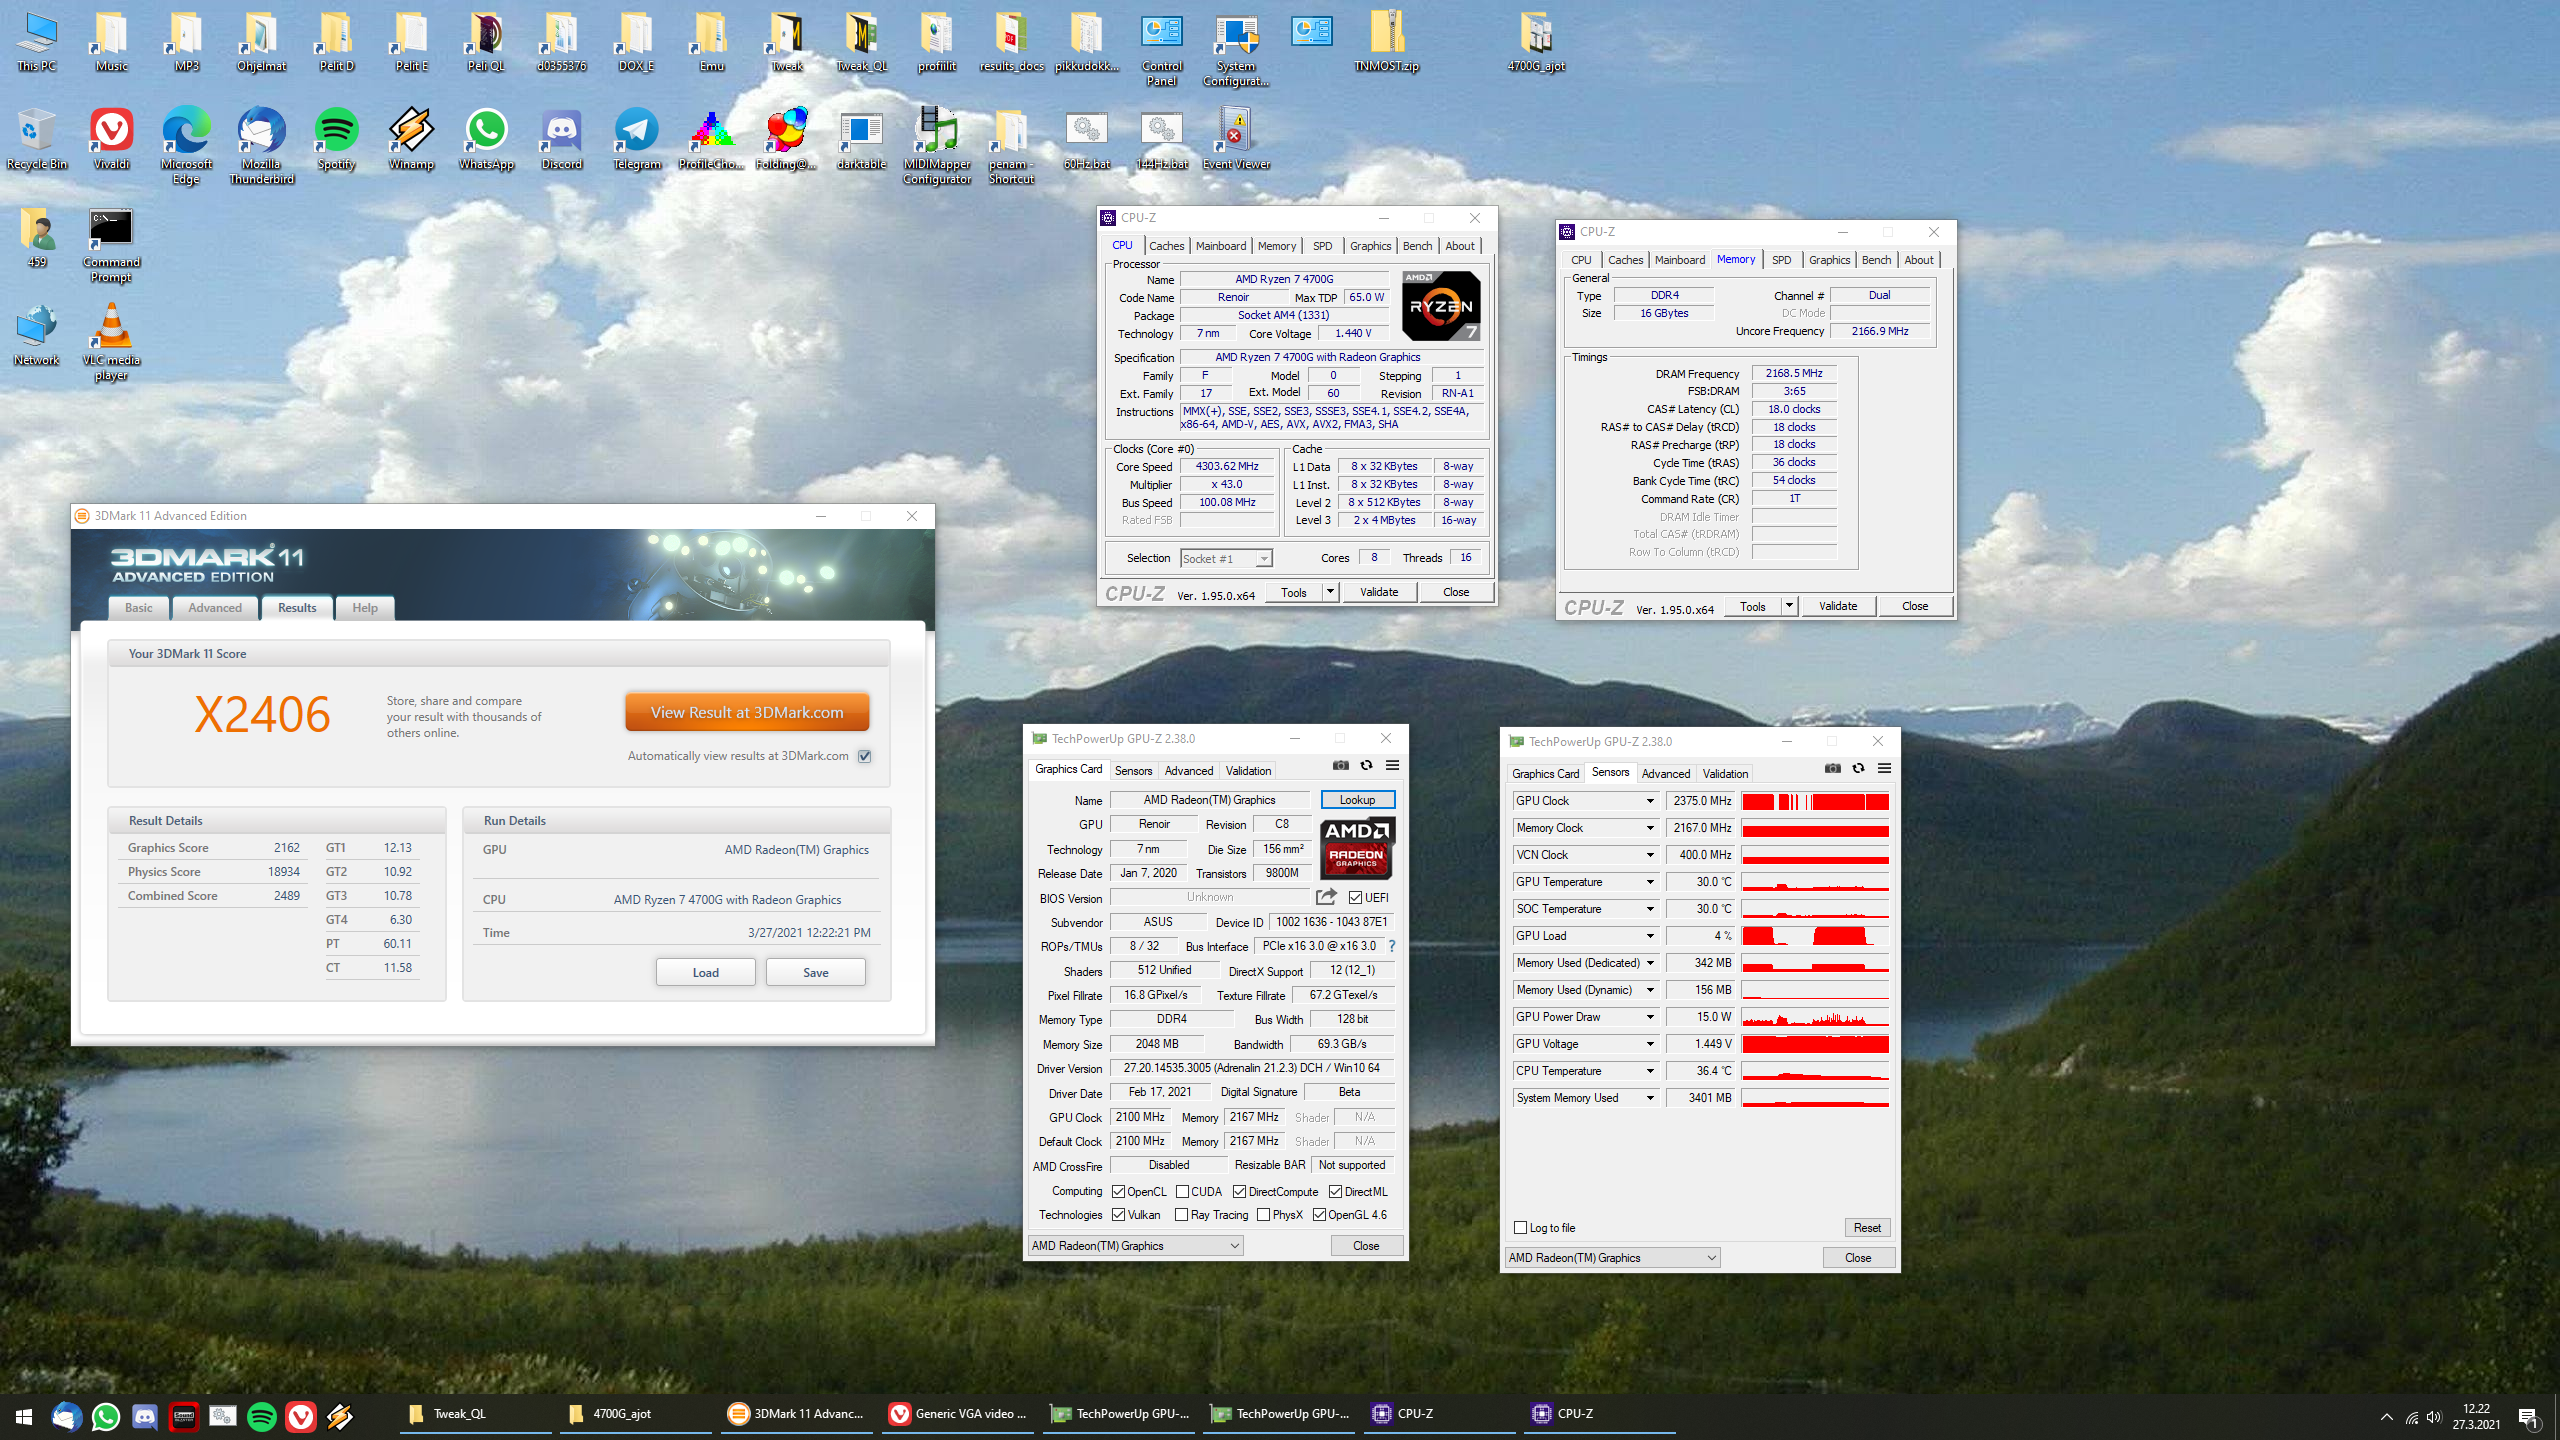Viewport: 2560px width, 1440px height.
Task: Click the Windows Start button
Action: tap(24, 1415)
